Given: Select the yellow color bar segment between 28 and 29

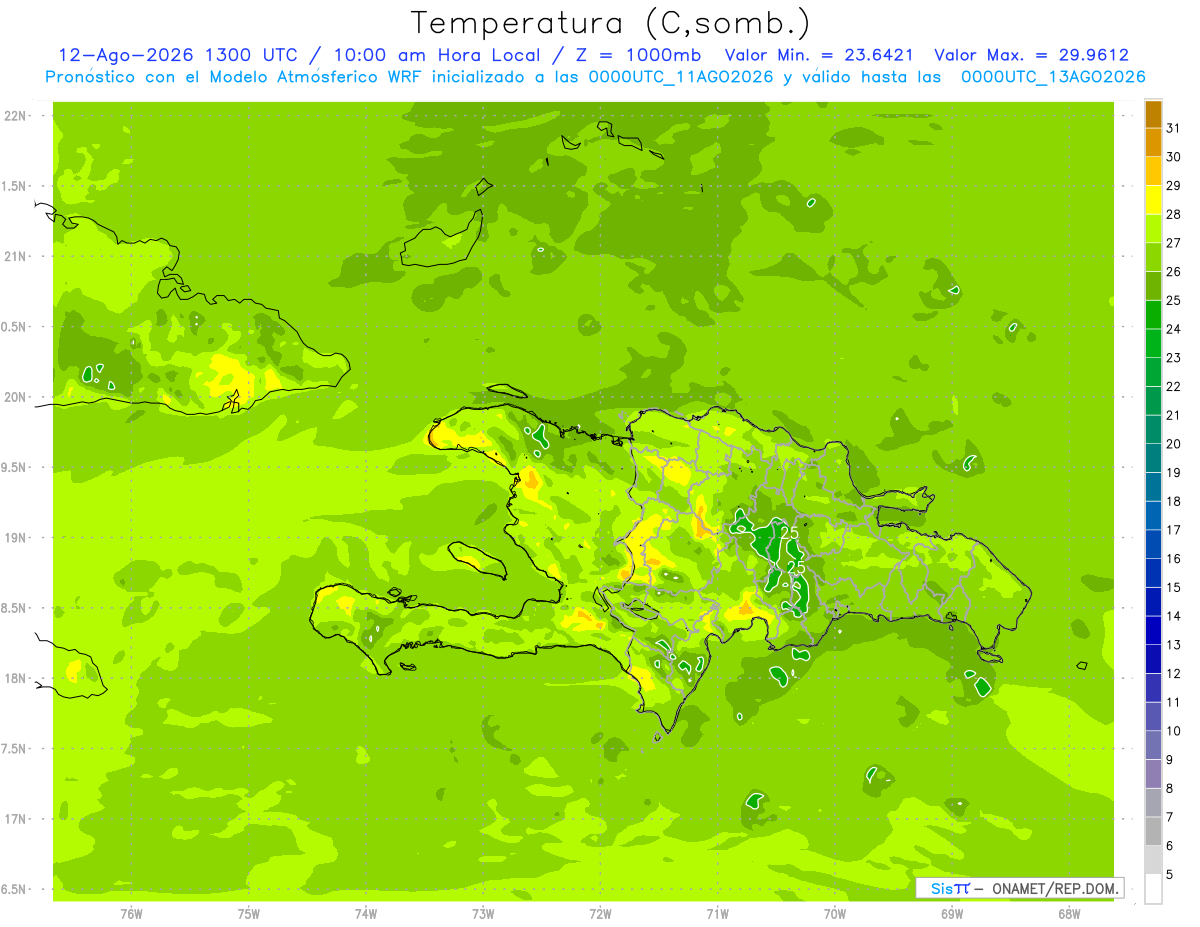Looking at the screenshot, I should coord(1153,199).
